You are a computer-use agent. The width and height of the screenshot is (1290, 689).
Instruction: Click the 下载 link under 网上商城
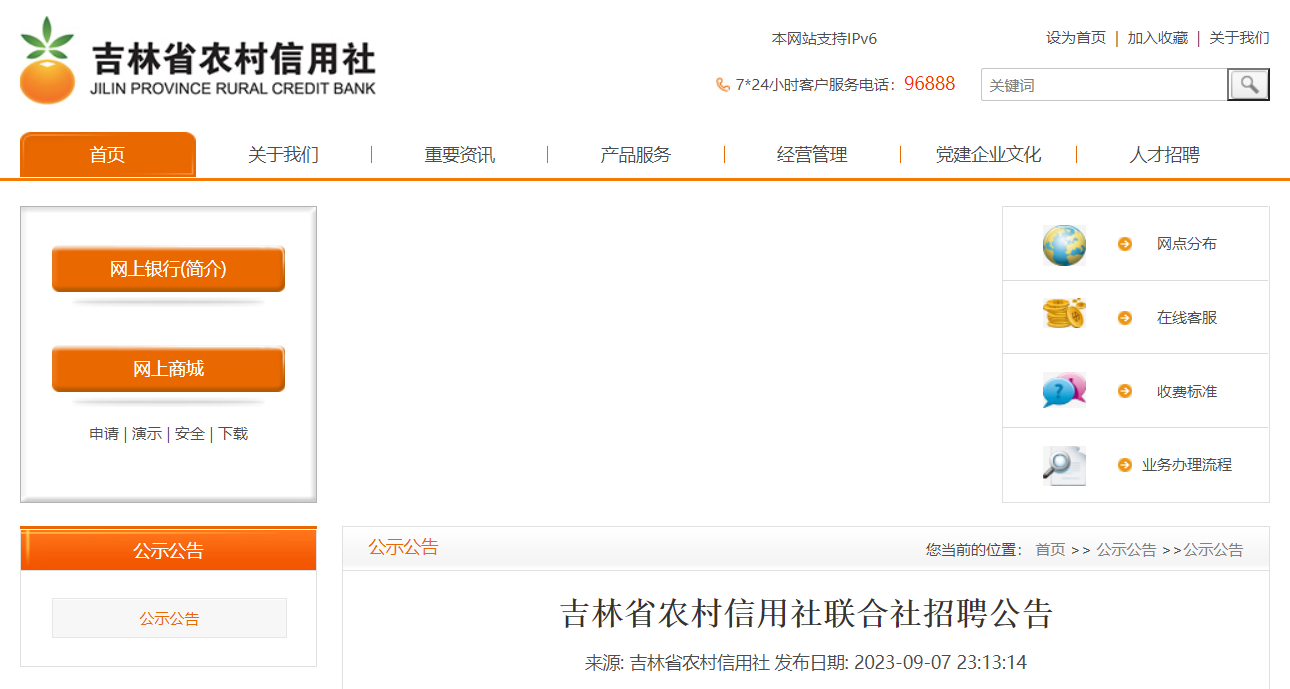click(x=233, y=434)
